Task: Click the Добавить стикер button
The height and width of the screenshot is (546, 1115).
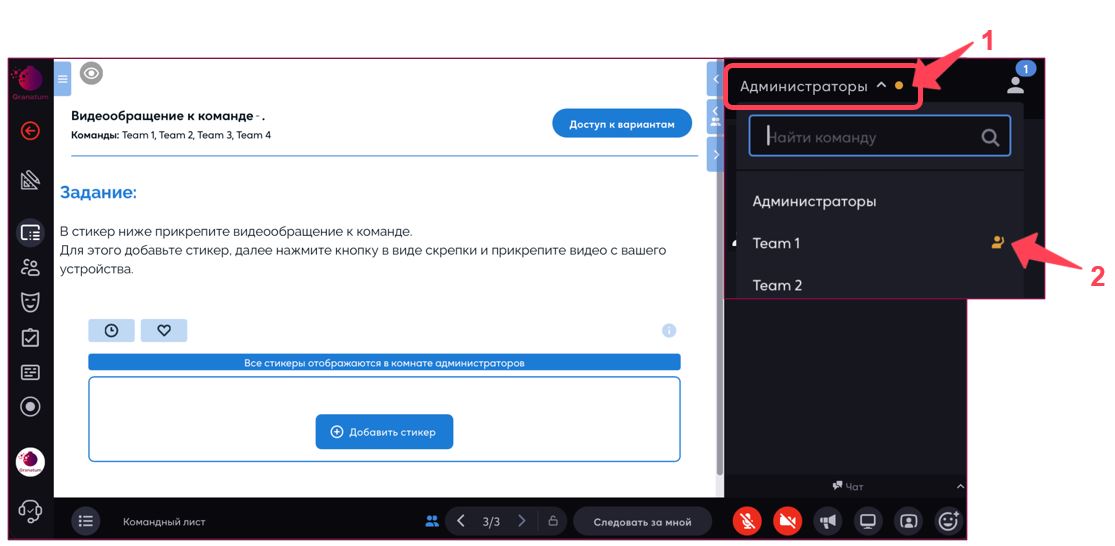Action: (x=384, y=432)
